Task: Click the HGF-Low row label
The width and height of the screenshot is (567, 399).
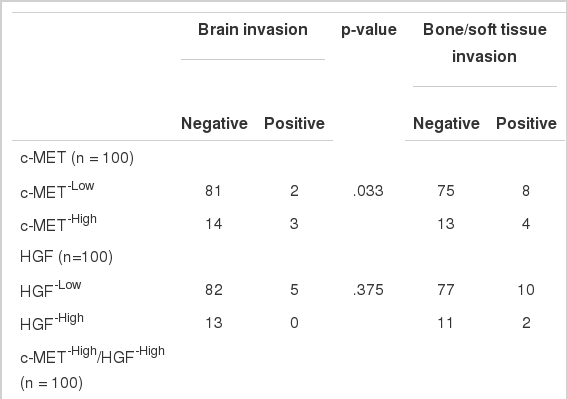Action: click(x=51, y=289)
